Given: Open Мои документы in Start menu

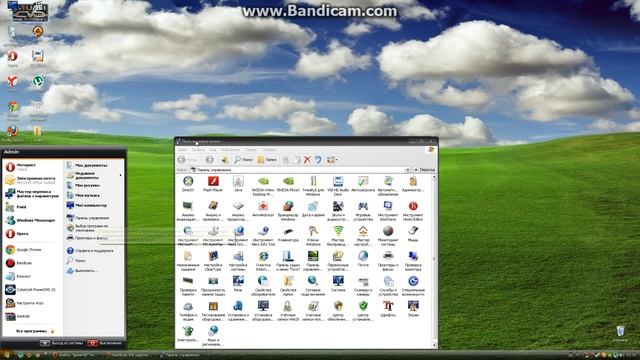Looking at the screenshot, I should (94, 165).
